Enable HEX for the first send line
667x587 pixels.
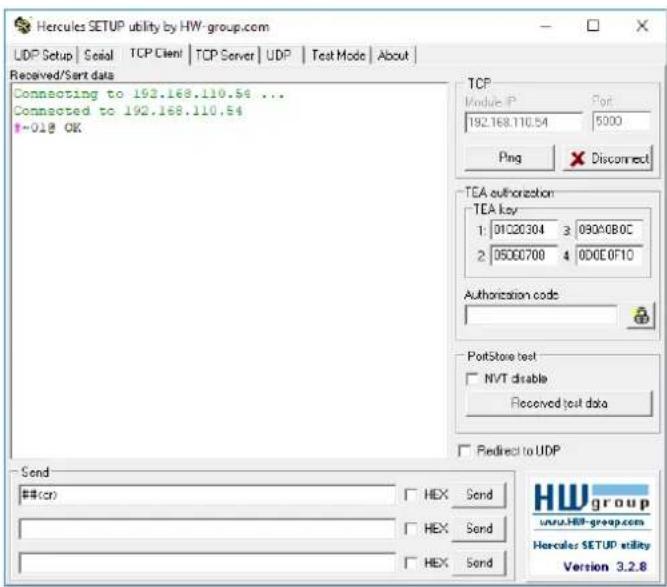click(x=410, y=495)
